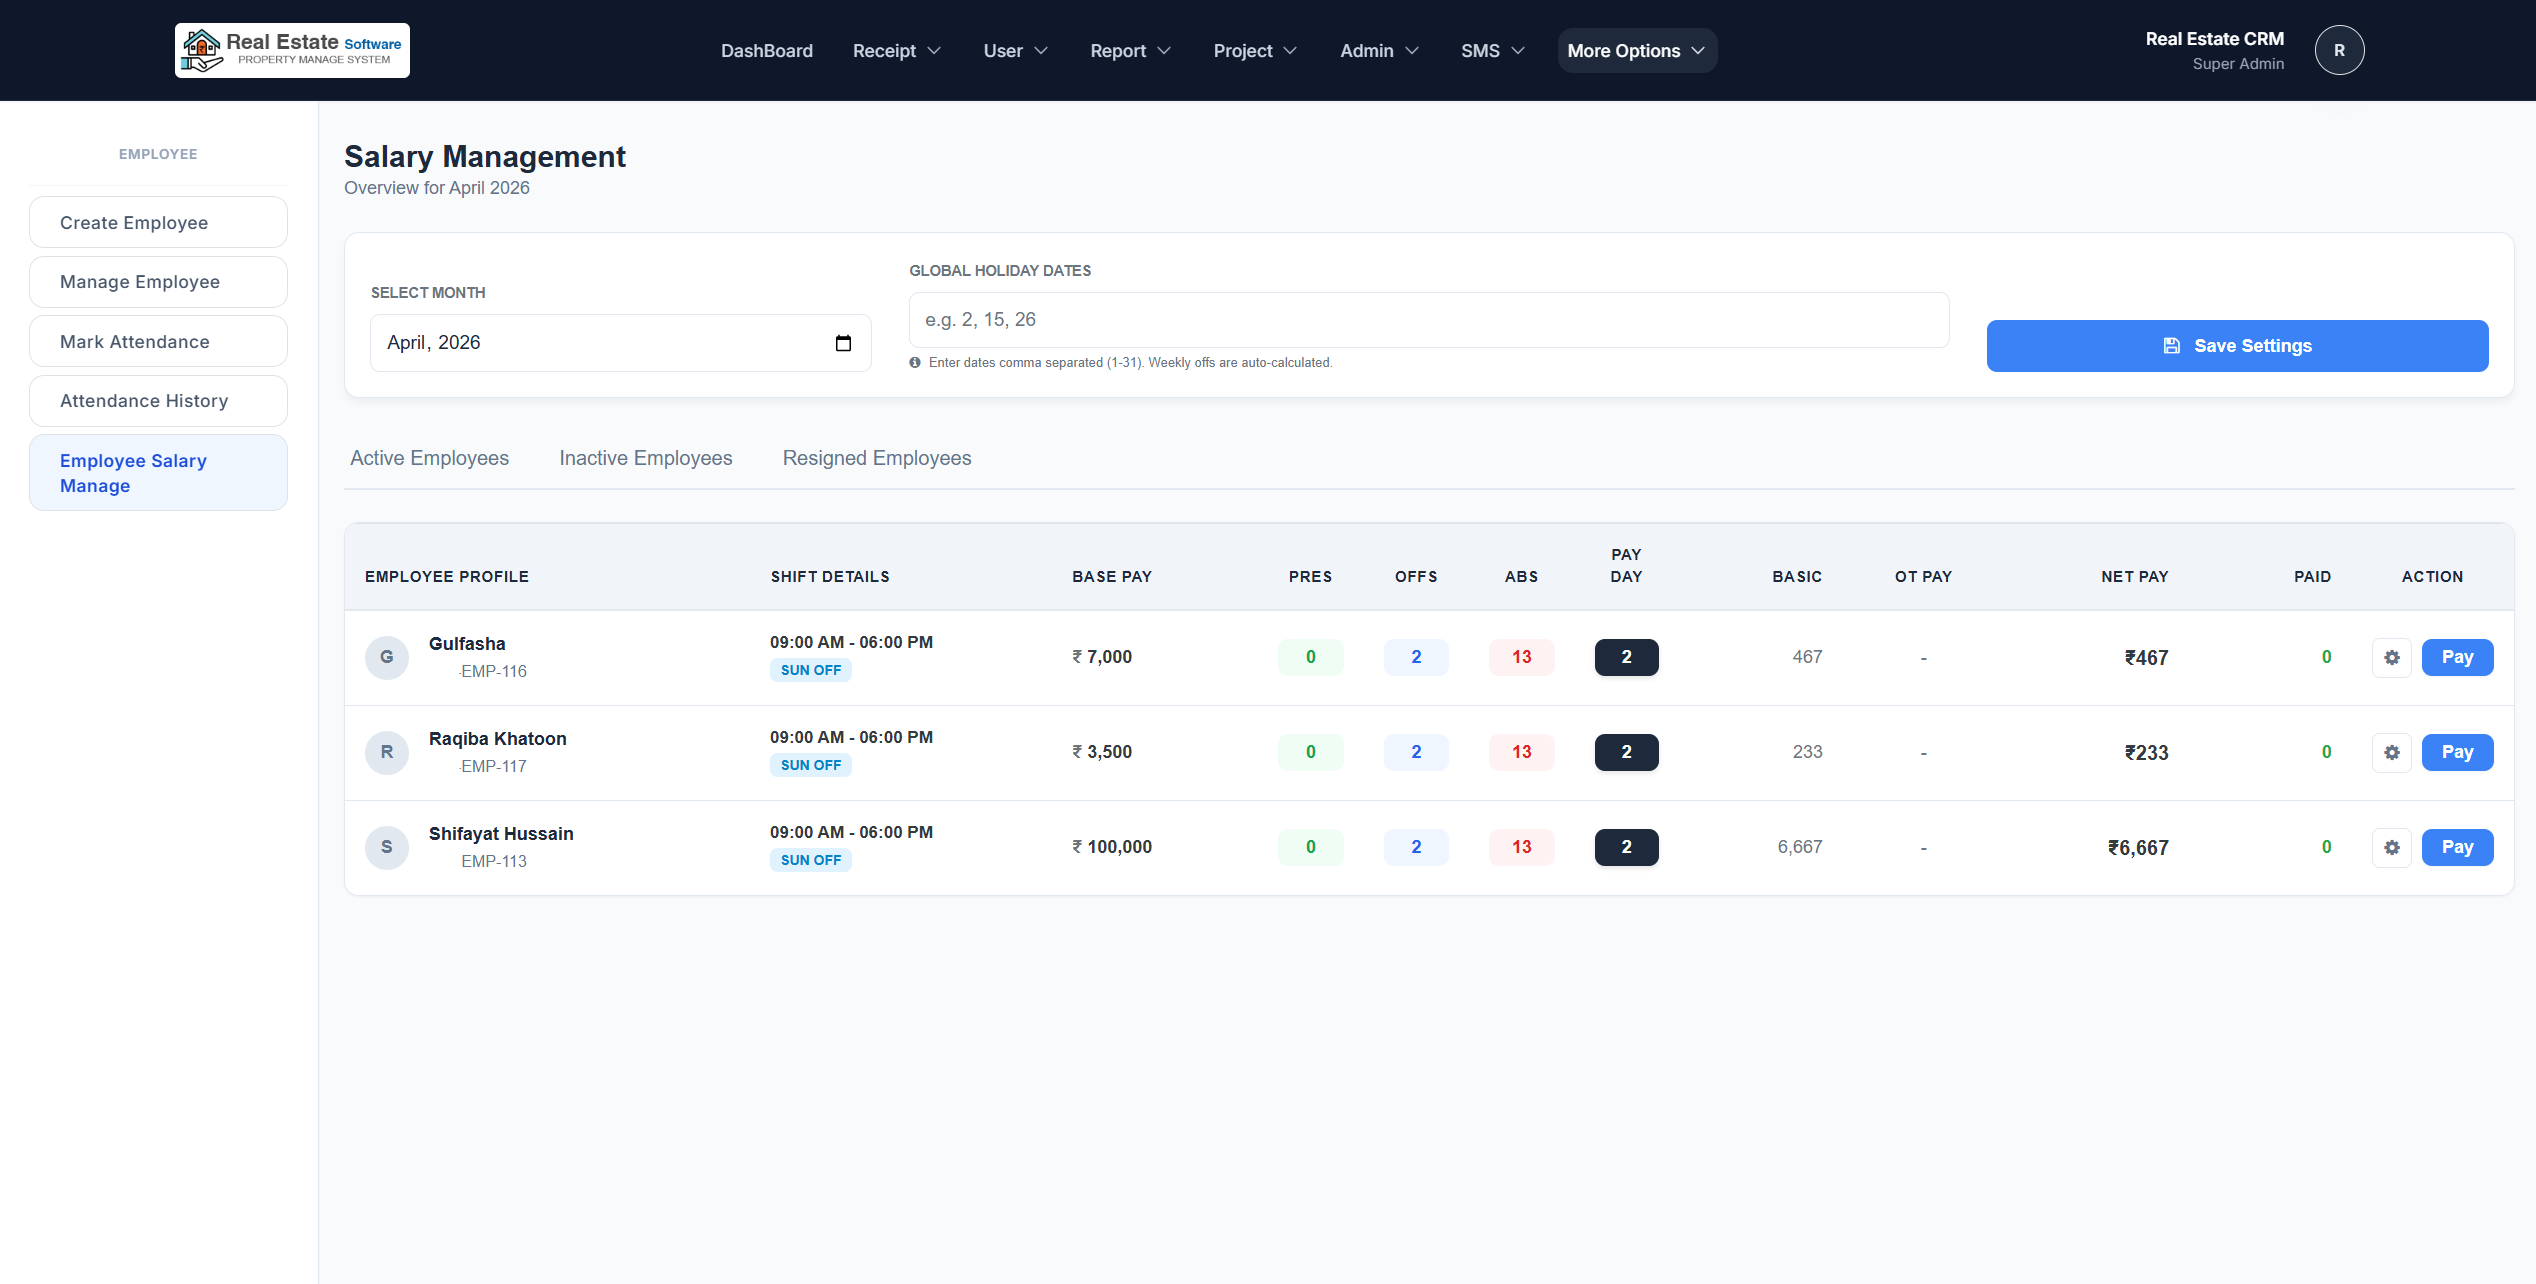The height and width of the screenshot is (1284, 2536).
Task: Open calendar picker icon in month field
Action: pos(843,343)
